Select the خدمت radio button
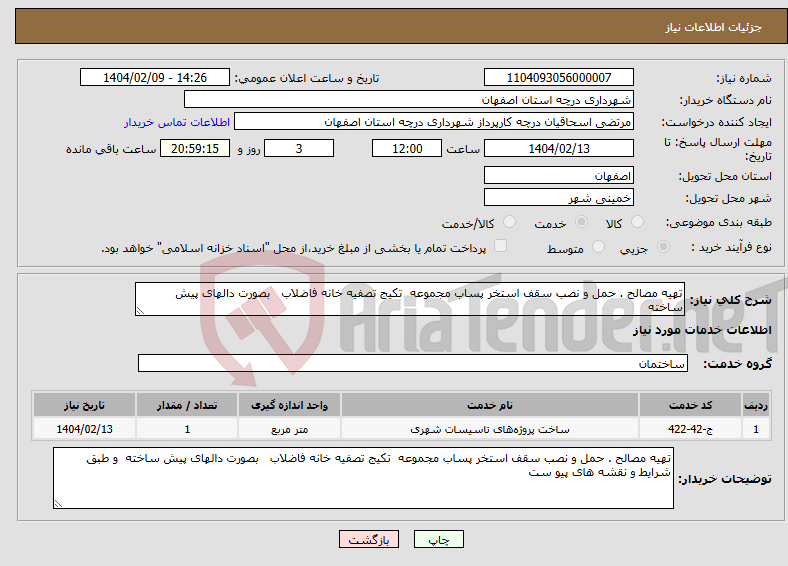The width and height of the screenshot is (788, 566). [x=581, y=222]
